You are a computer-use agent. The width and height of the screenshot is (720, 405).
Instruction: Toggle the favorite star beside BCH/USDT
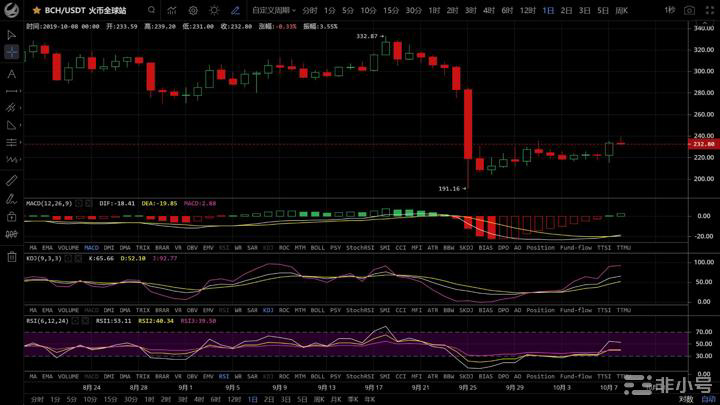pos(37,10)
